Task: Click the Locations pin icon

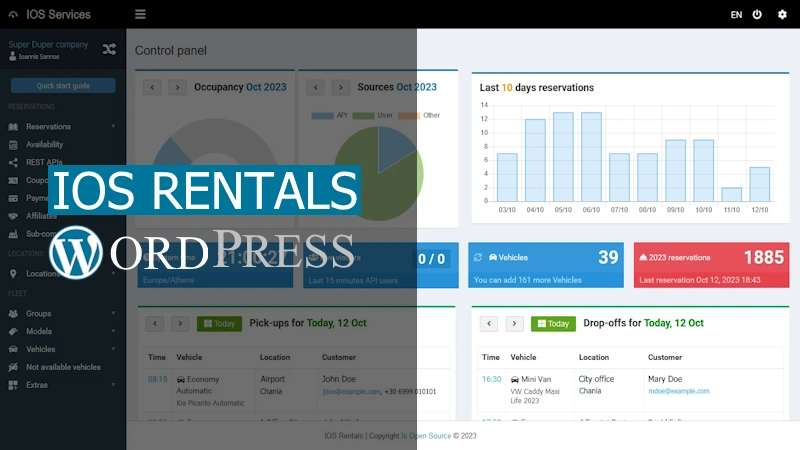Action: coord(13,273)
